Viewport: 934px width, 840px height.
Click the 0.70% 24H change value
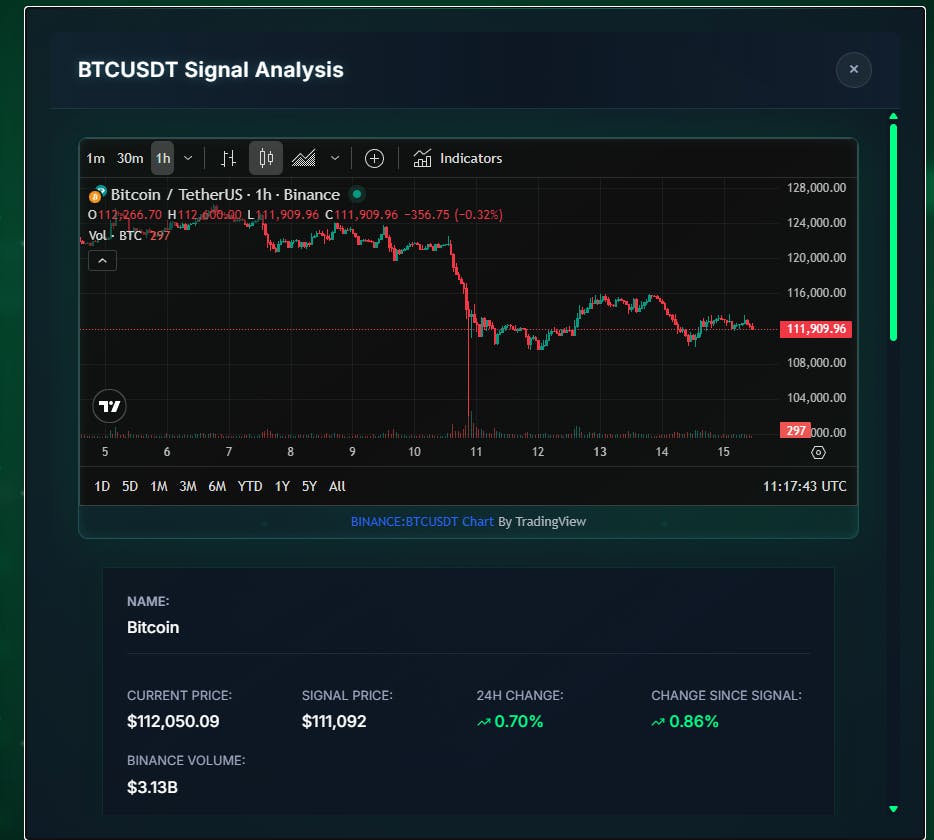coord(518,721)
